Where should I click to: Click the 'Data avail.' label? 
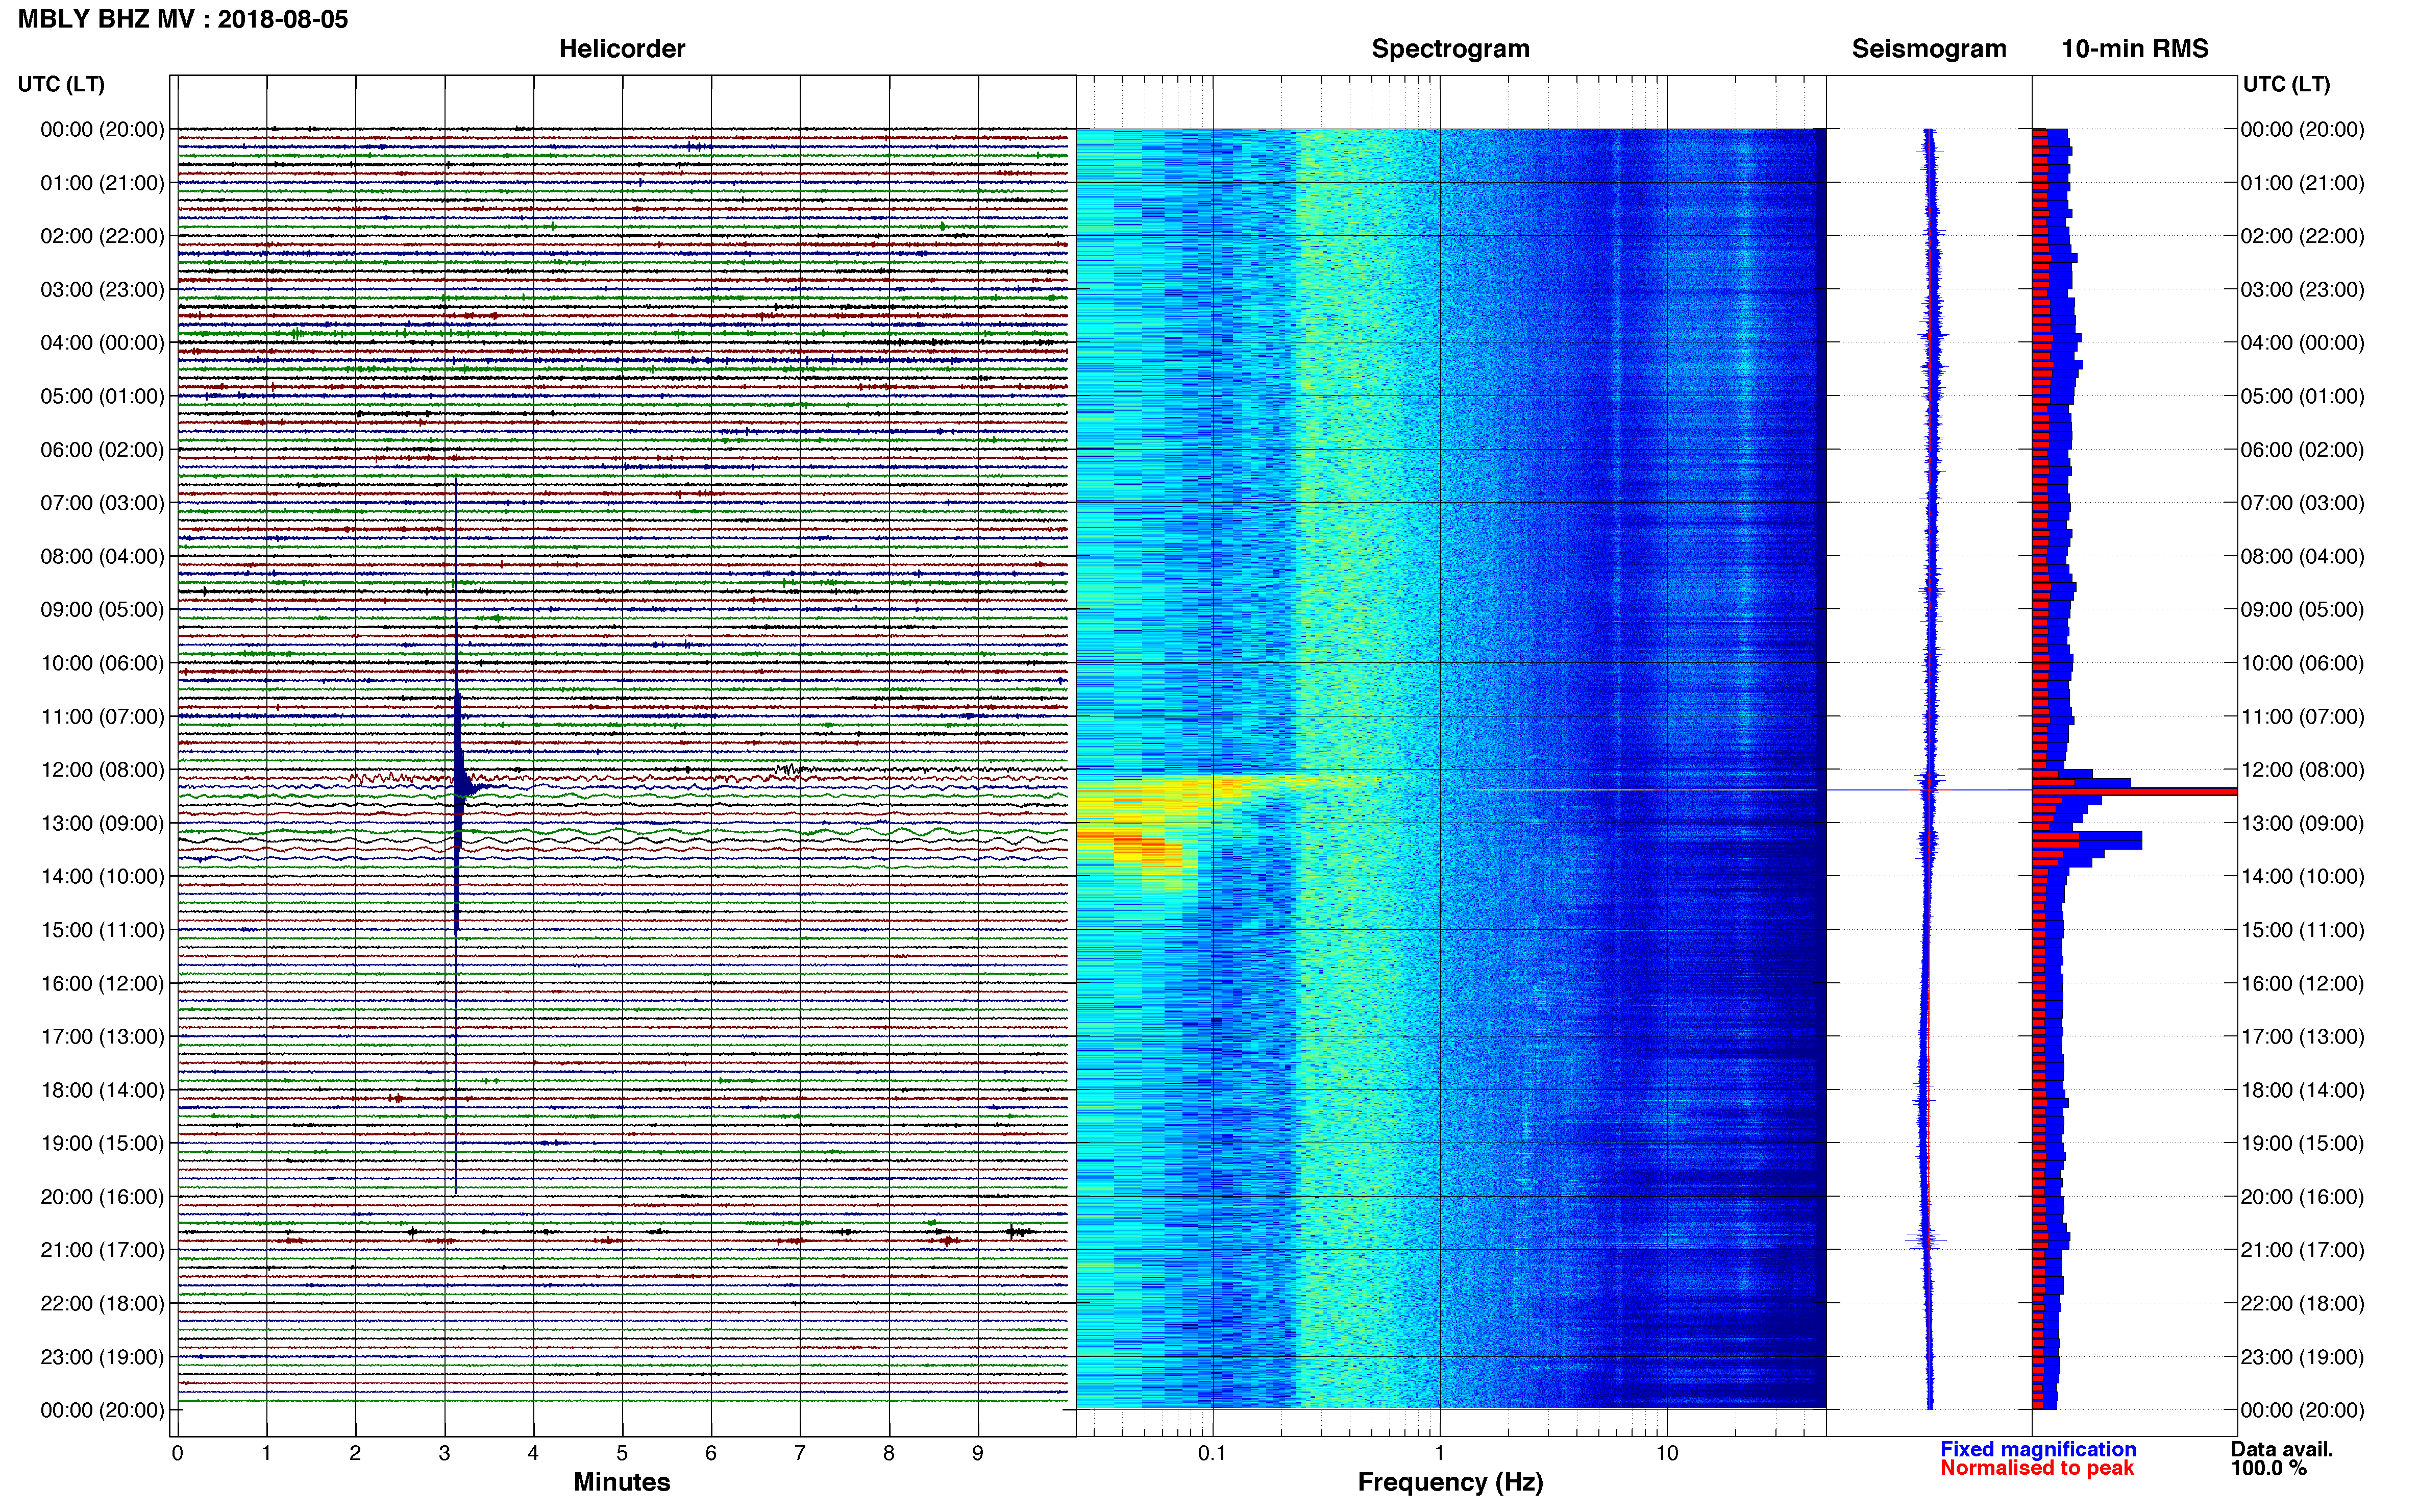pos(2282,1449)
